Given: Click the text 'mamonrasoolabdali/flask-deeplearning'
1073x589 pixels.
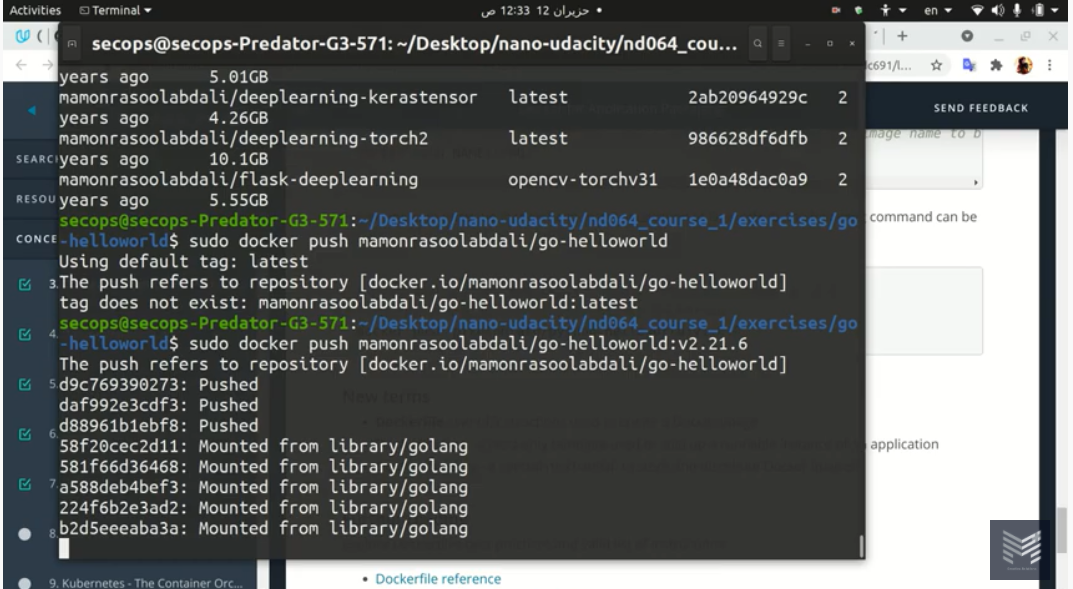Looking at the screenshot, I should [238, 180].
